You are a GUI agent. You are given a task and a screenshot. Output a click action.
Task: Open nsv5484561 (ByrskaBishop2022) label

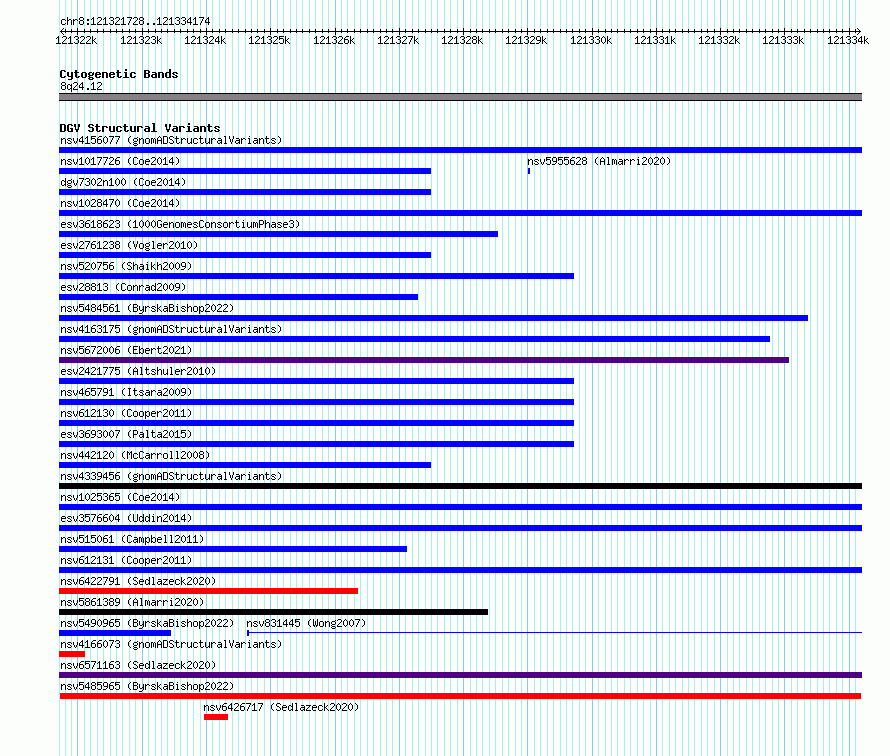(x=147, y=308)
